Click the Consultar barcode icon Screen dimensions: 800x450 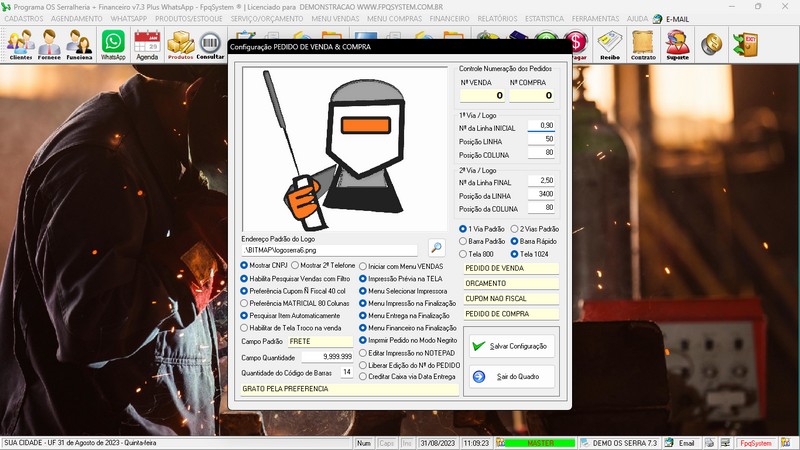210,44
